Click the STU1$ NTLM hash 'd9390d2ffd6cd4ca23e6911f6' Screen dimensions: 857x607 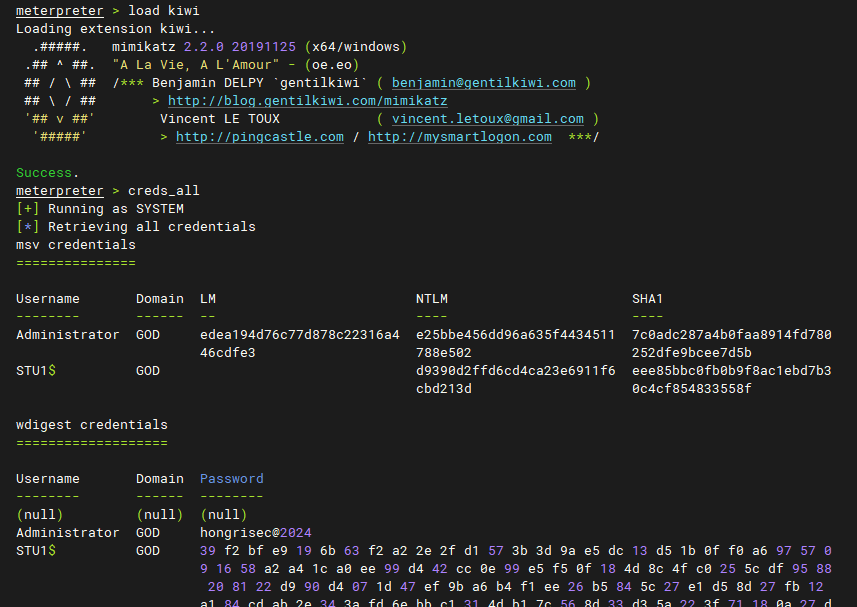pyautogui.click(x=515, y=371)
